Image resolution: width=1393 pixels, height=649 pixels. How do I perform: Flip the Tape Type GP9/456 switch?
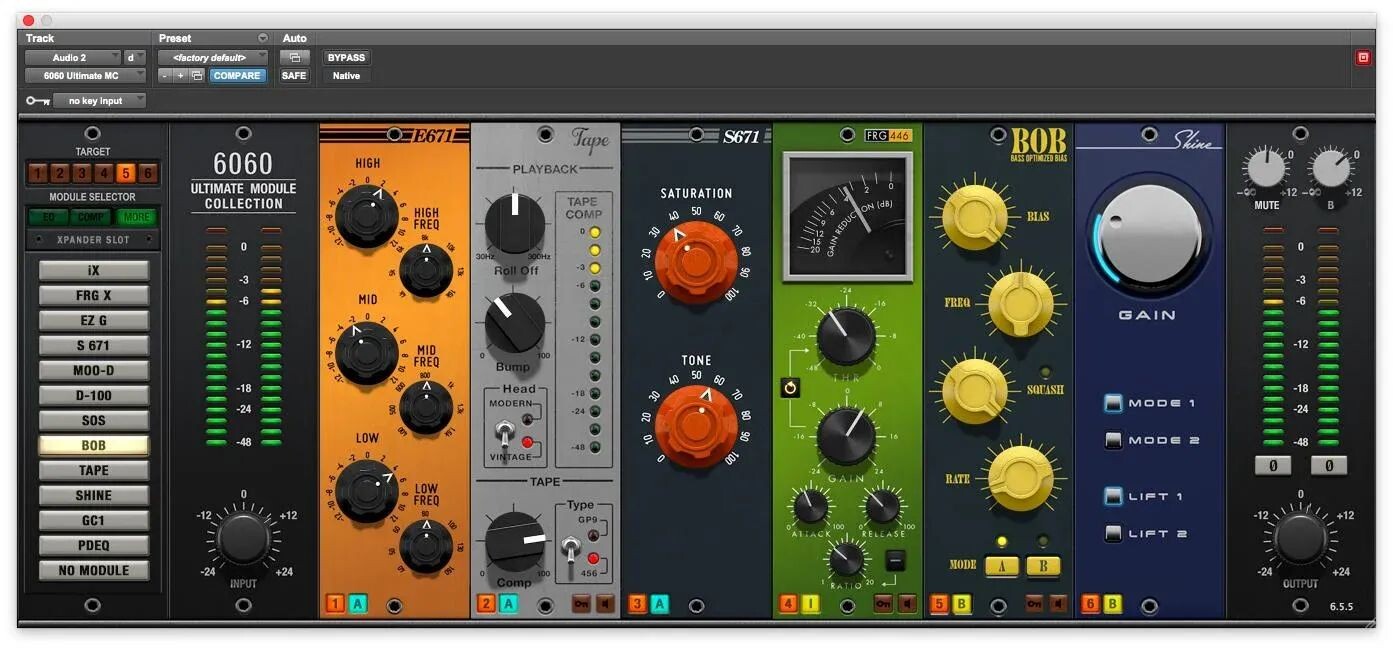573,550
